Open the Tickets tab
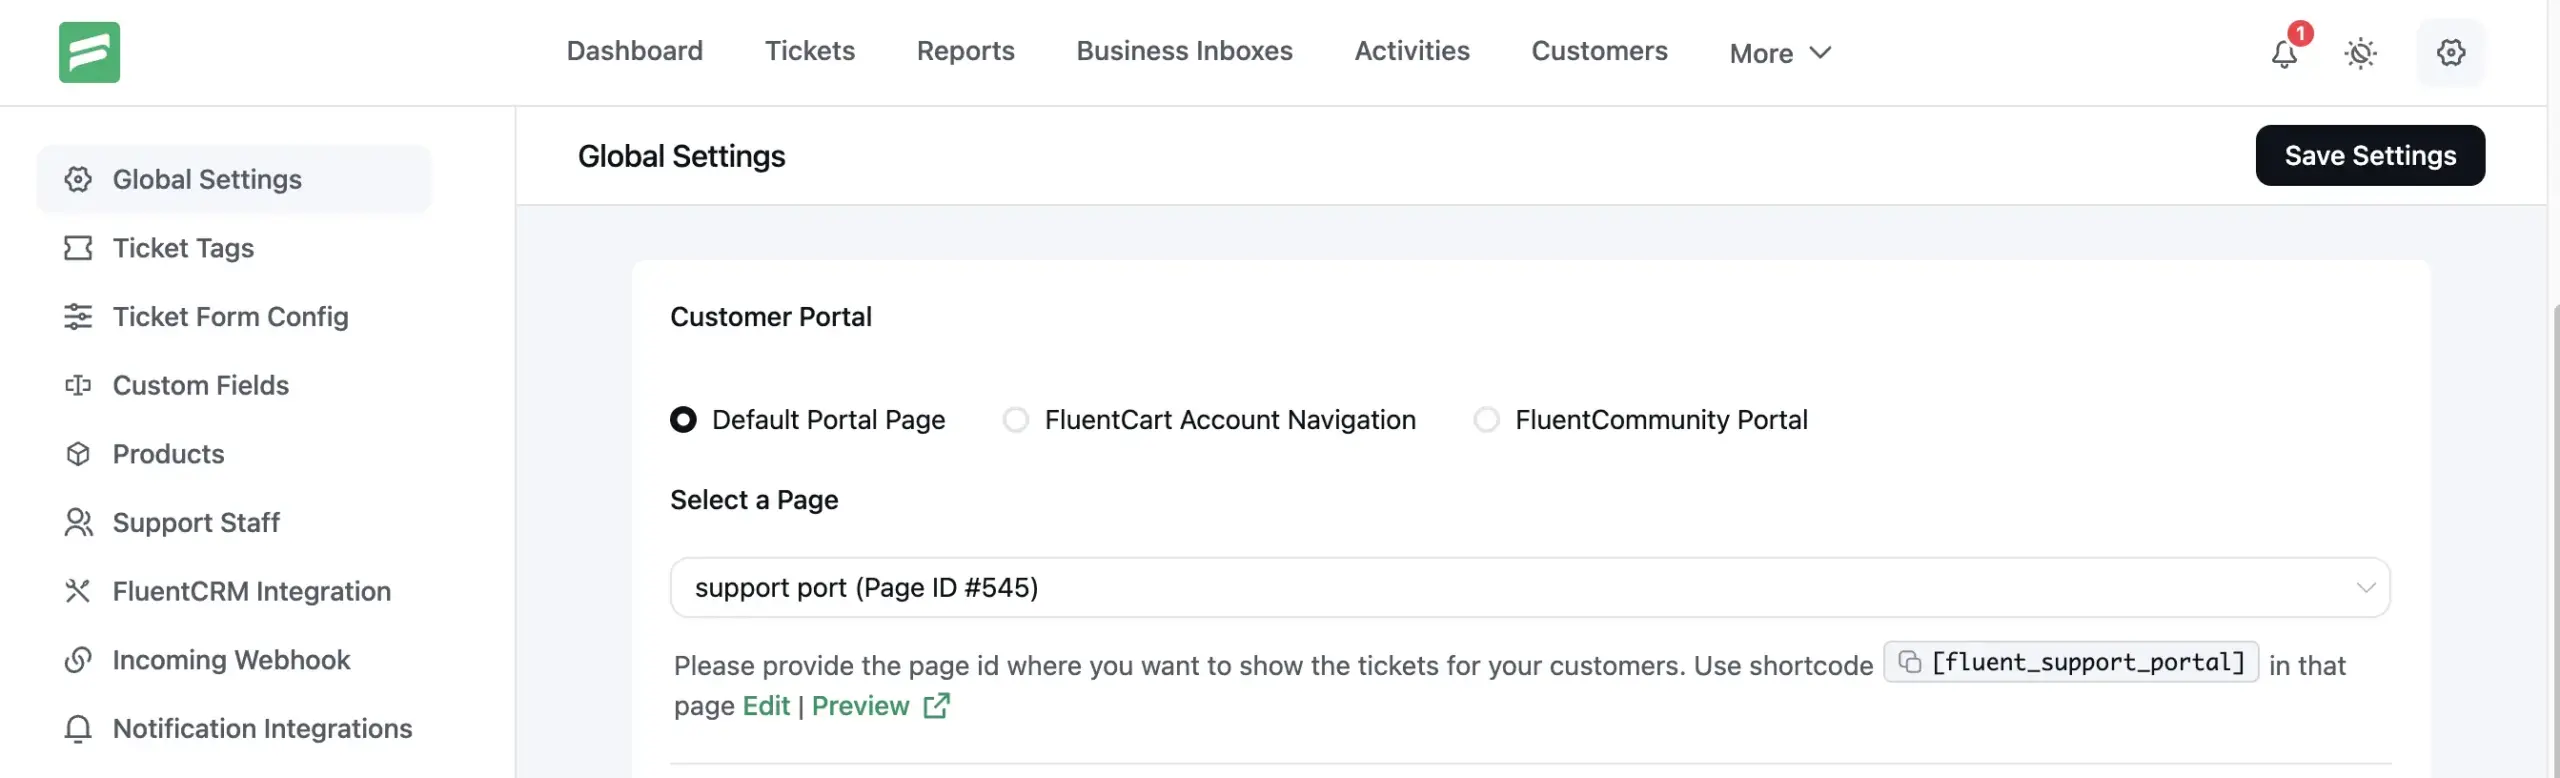Screen dimensions: 2560x778 click(810, 51)
